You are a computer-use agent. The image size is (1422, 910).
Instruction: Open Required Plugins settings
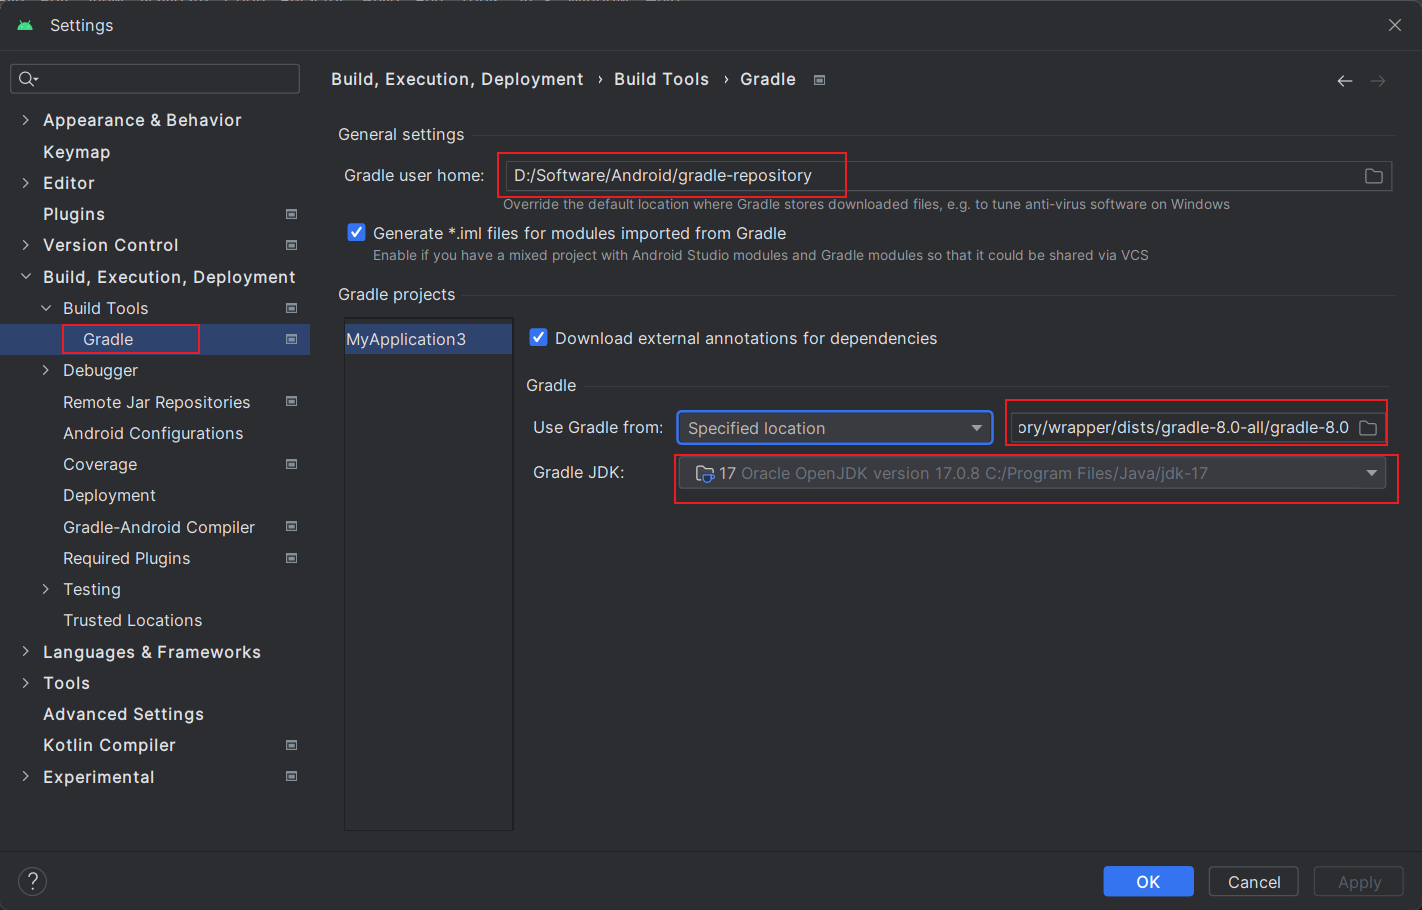126,558
